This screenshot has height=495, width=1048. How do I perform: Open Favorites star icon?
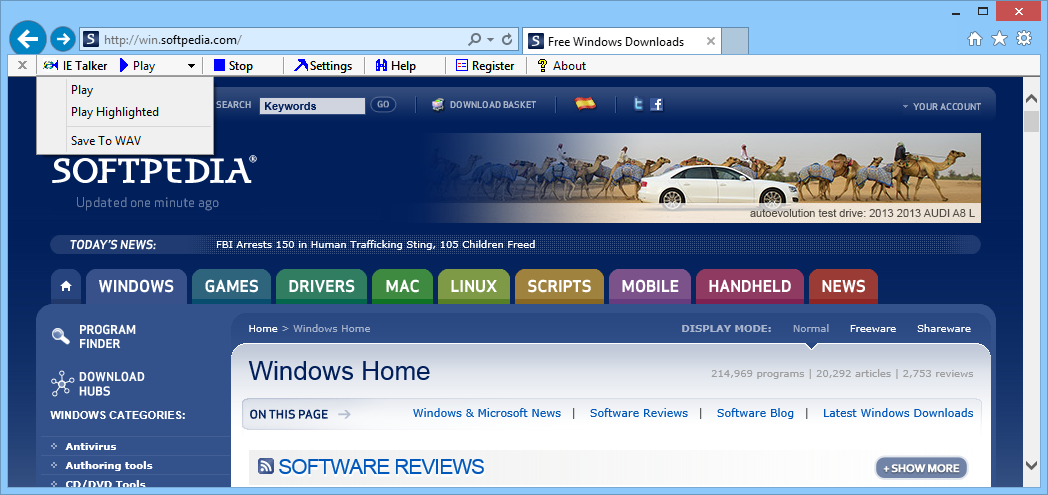pyautogui.click(x=999, y=39)
